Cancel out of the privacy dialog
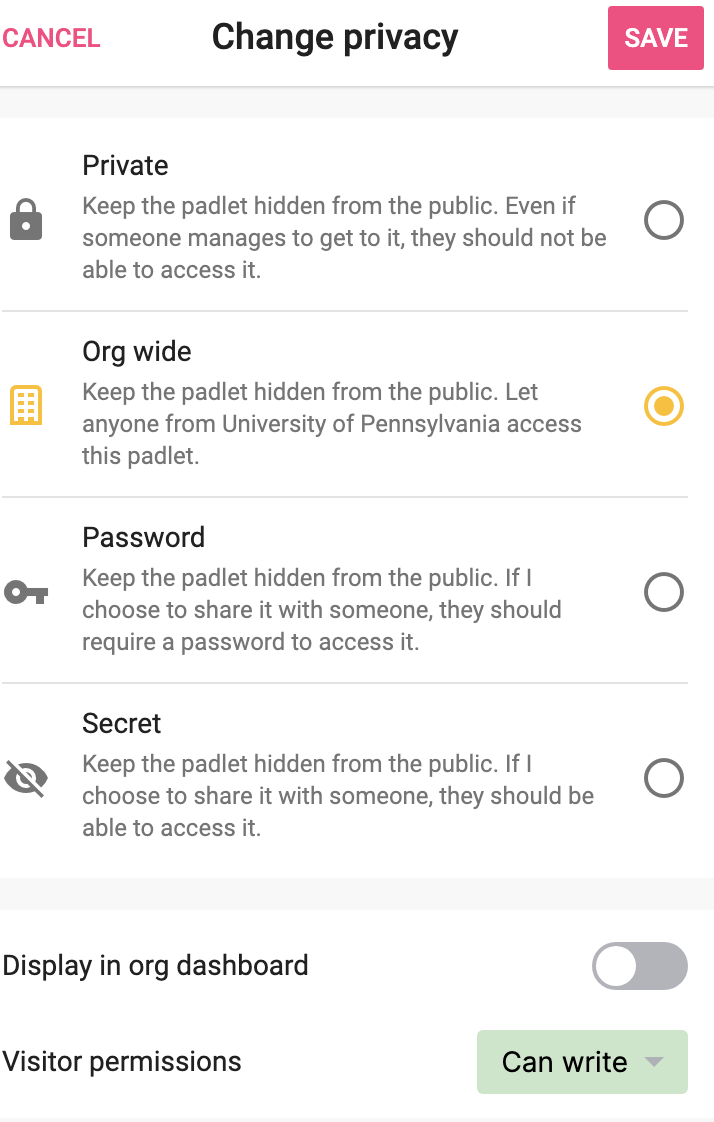Image resolution: width=714 pixels, height=1122 pixels. (51, 38)
